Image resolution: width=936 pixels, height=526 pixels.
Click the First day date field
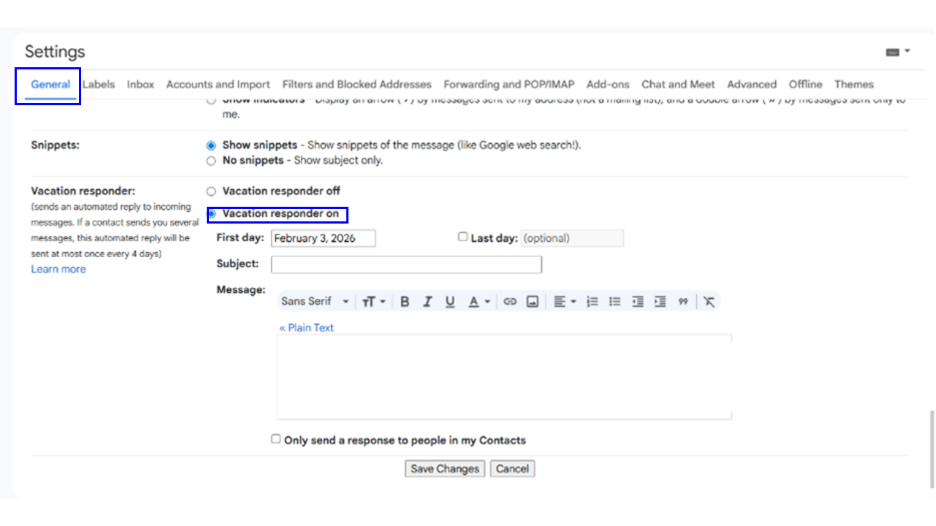click(x=323, y=238)
